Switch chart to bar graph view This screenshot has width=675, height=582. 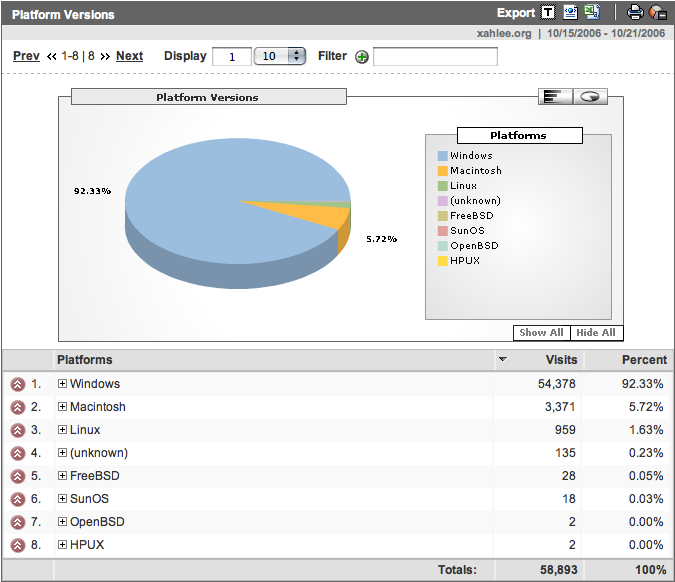point(554,96)
